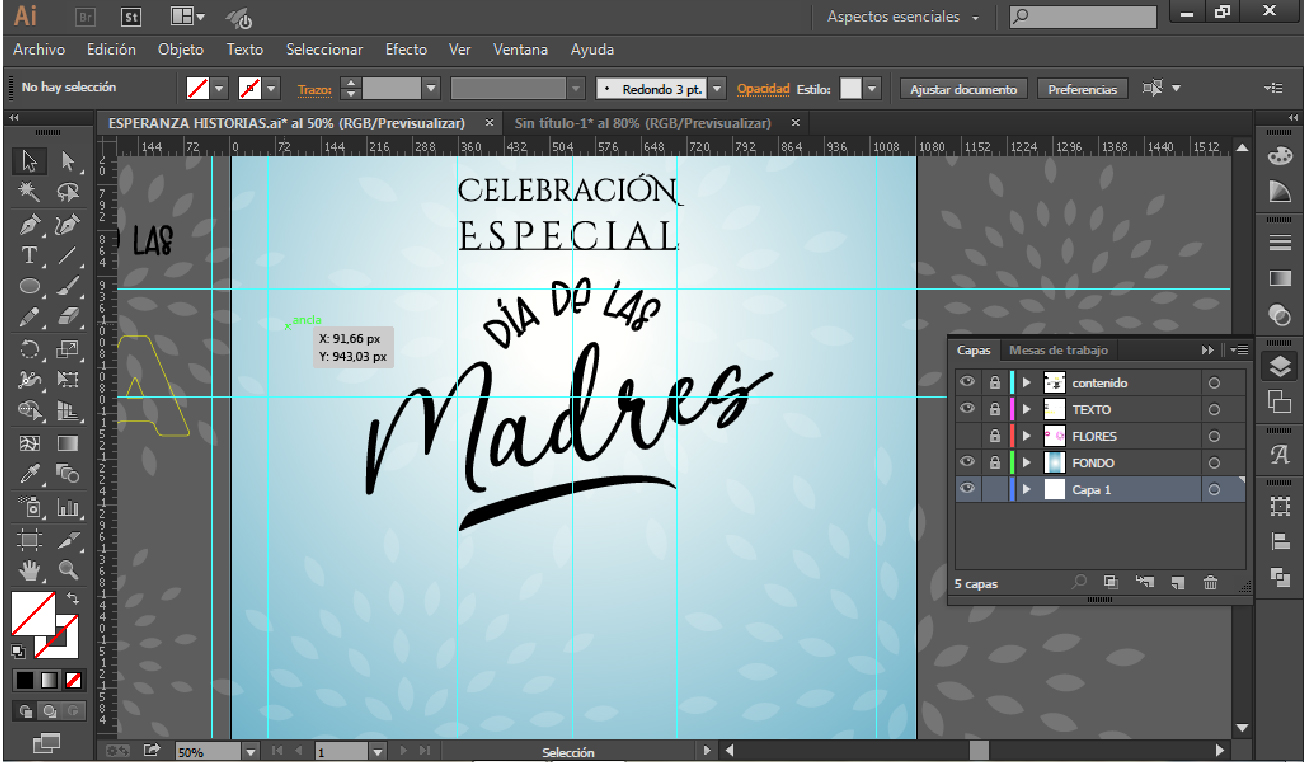The width and height of the screenshot is (1307, 762).
Task: Select the Gradient tool
Action: click(x=68, y=443)
